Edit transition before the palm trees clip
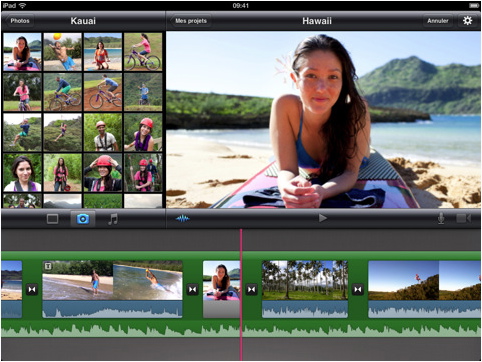The height and width of the screenshot is (362, 482). pos(252,289)
